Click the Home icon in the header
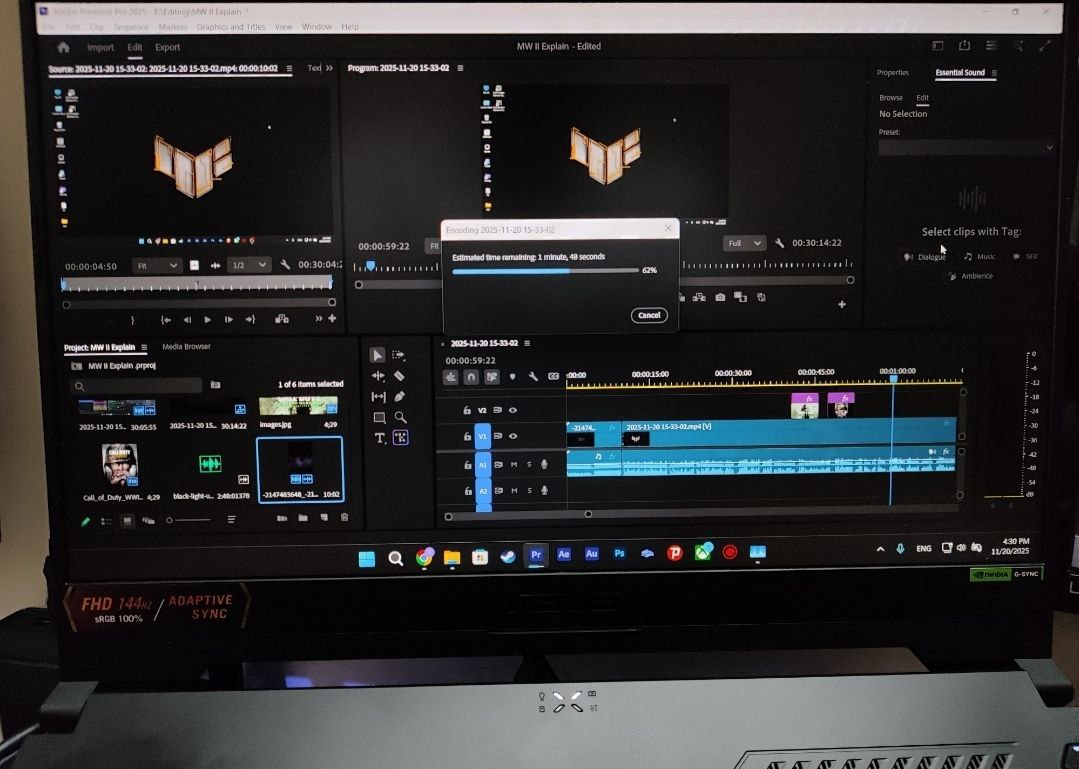 [x=64, y=47]
